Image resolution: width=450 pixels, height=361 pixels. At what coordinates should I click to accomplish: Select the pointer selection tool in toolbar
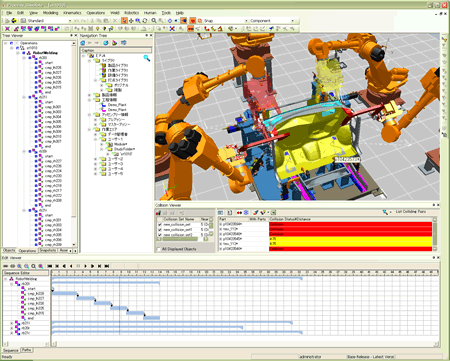click(x=124, y=21)
